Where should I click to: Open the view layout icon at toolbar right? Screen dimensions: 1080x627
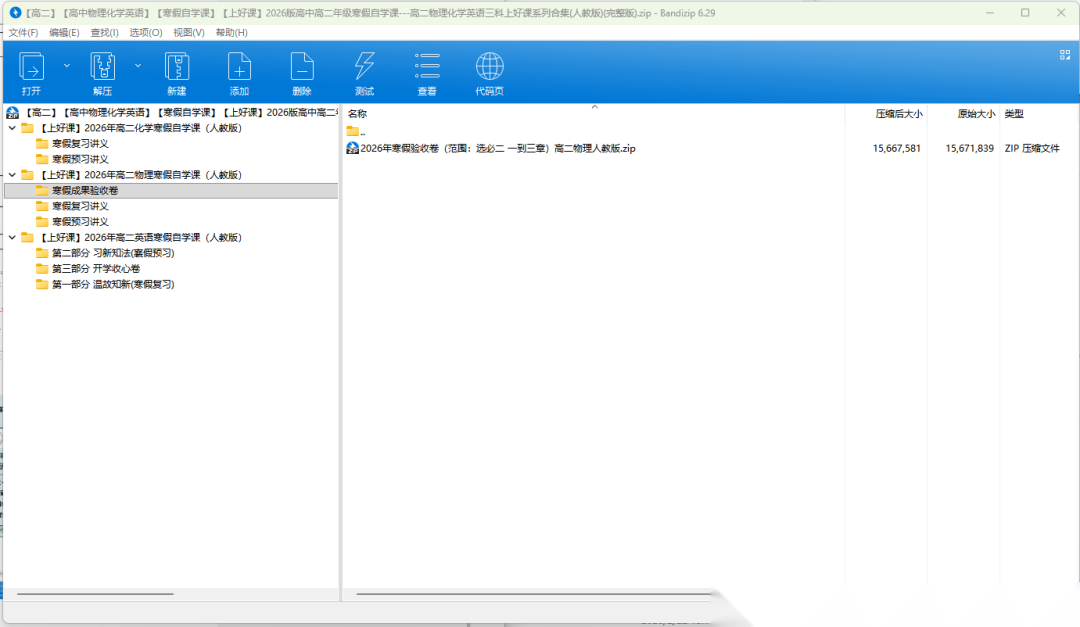pos(1065,55)
